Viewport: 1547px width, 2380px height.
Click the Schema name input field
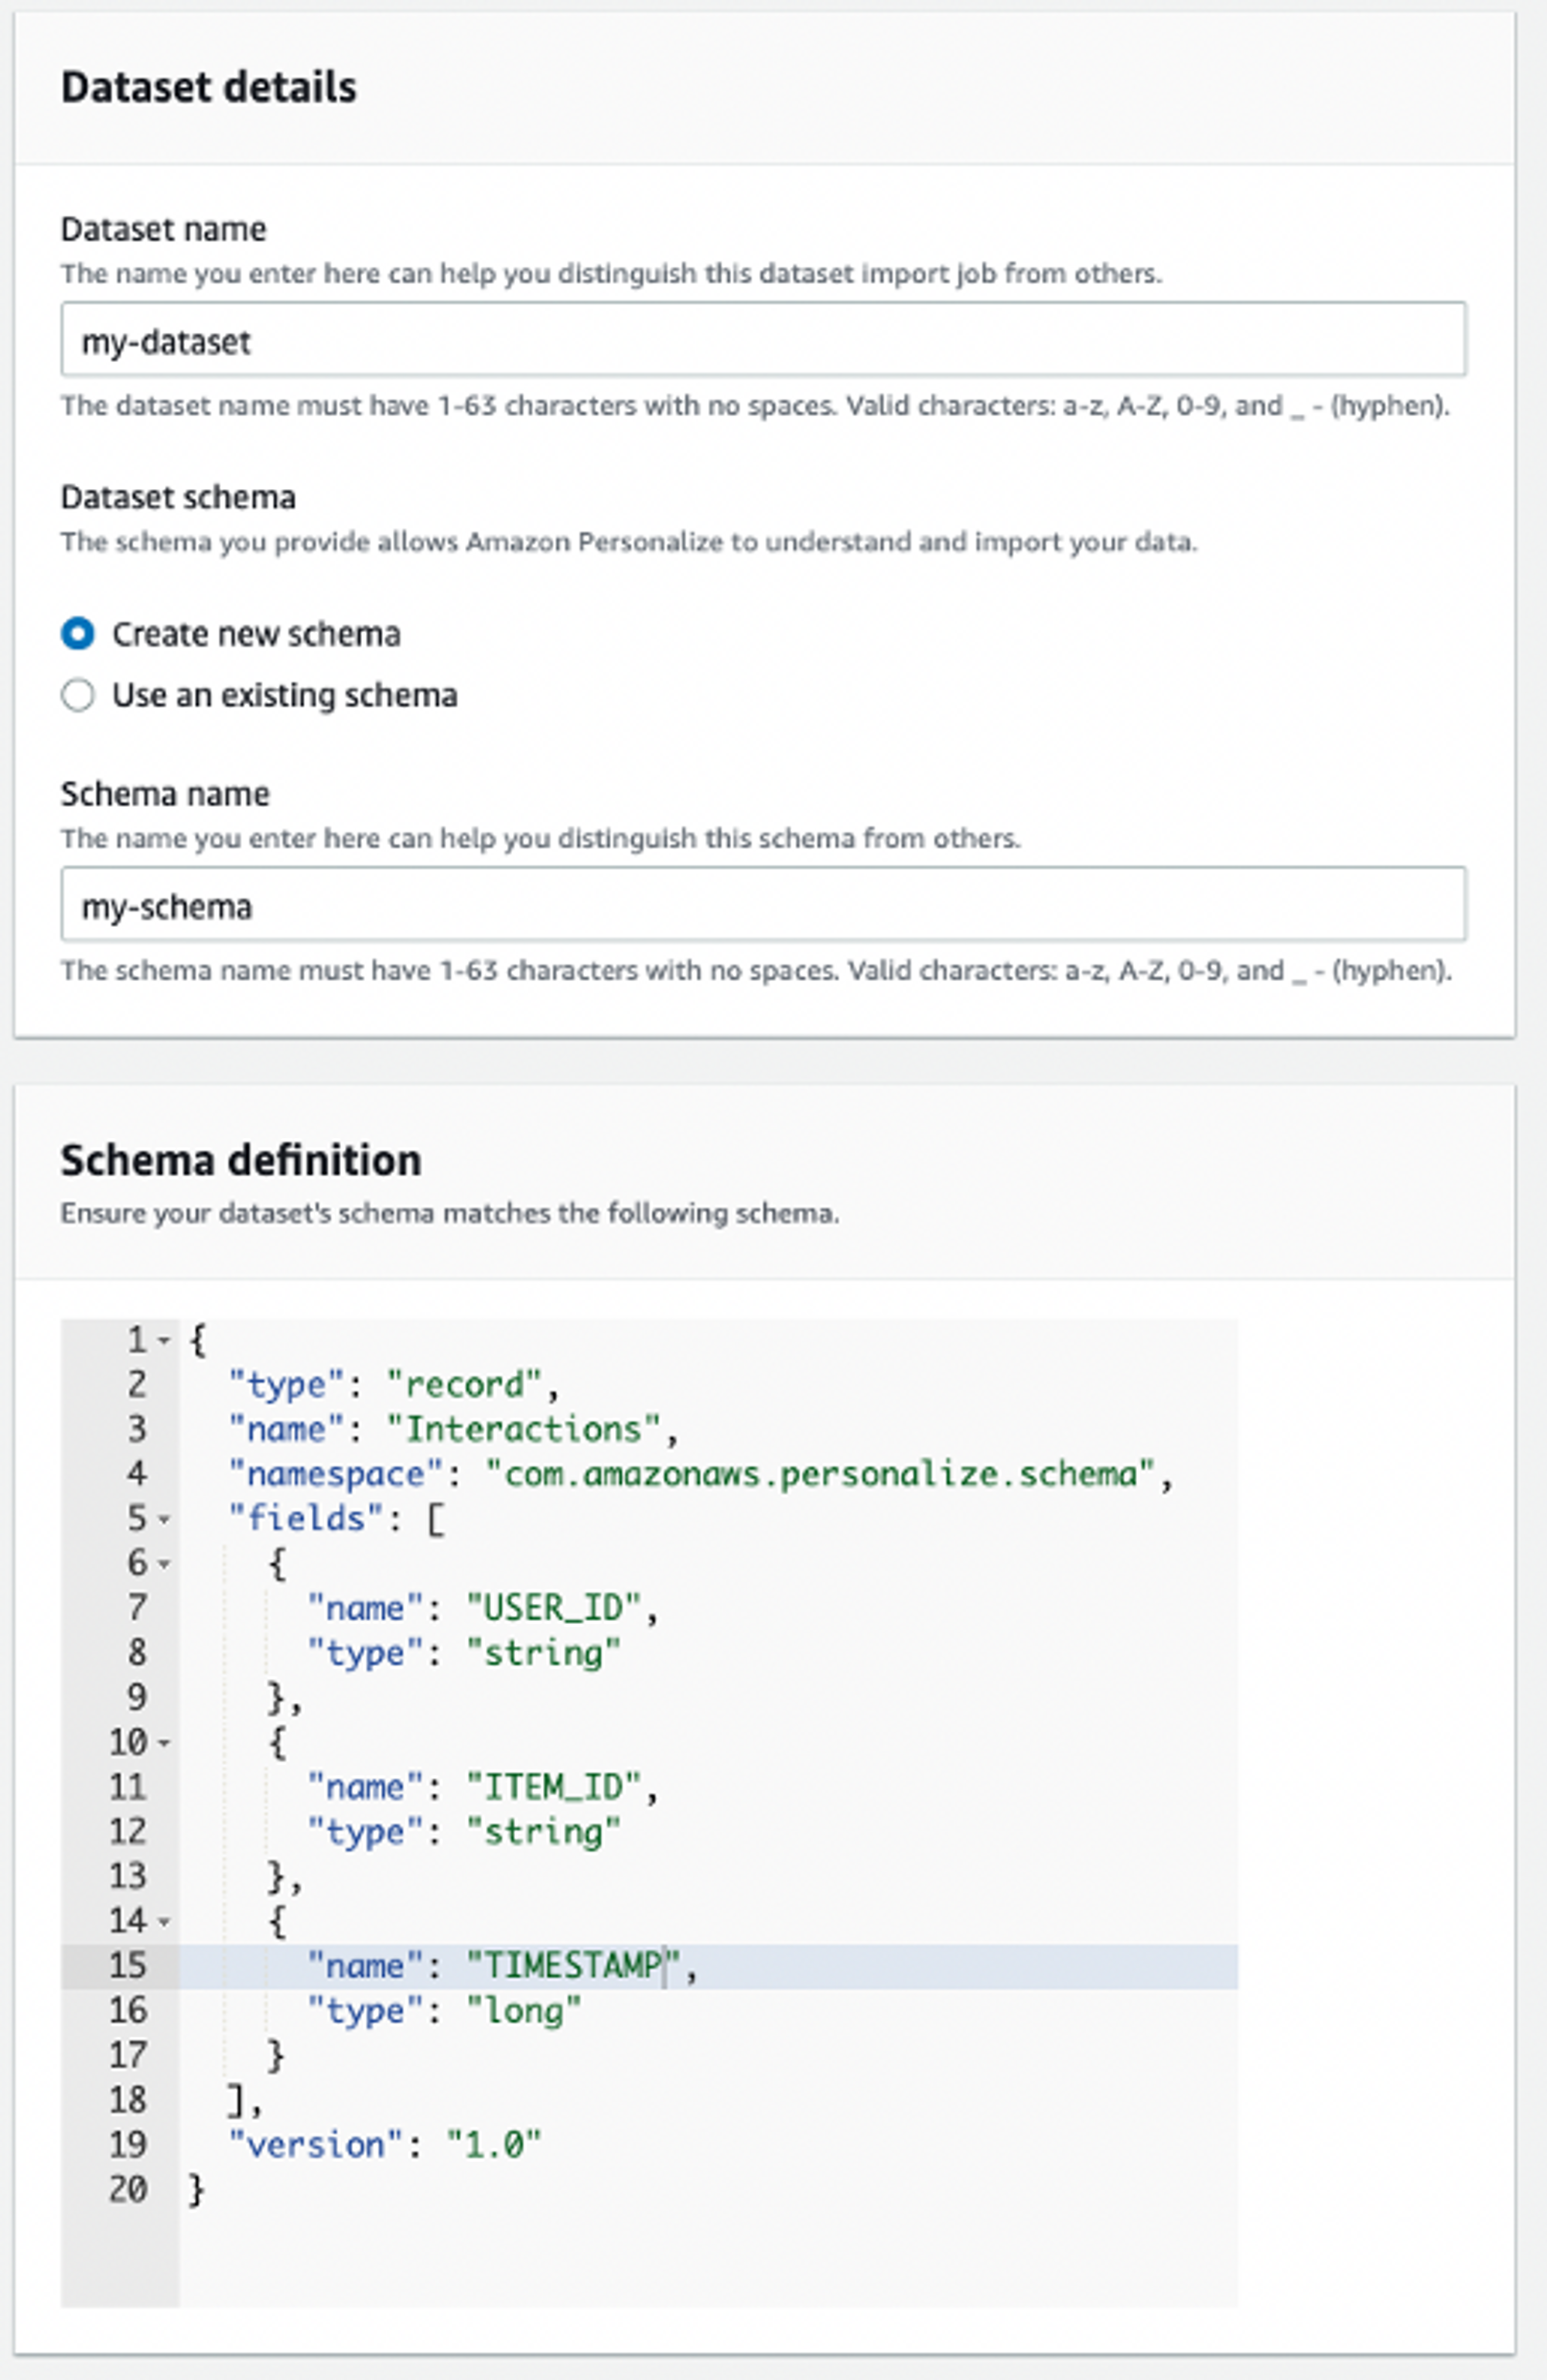(763, 904)
